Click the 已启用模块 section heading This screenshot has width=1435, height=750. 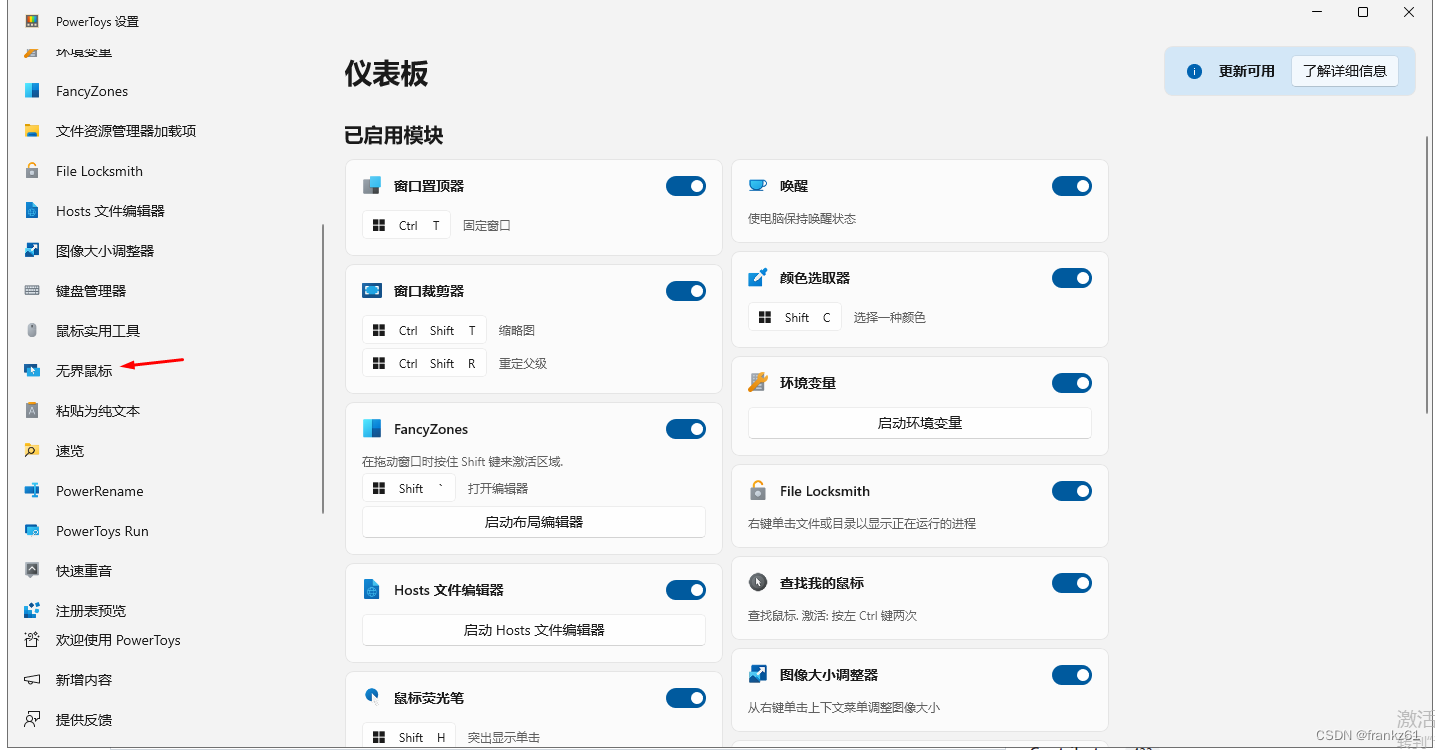(x=394, y=135)
